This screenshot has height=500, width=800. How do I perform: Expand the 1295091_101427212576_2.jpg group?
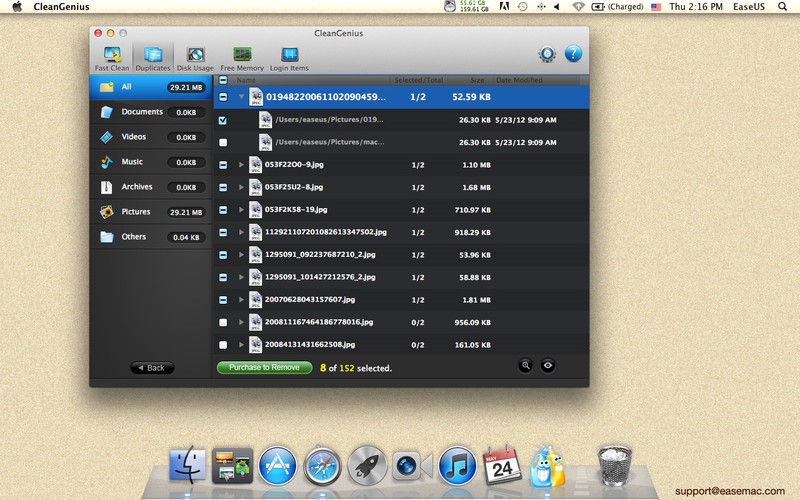241,277
